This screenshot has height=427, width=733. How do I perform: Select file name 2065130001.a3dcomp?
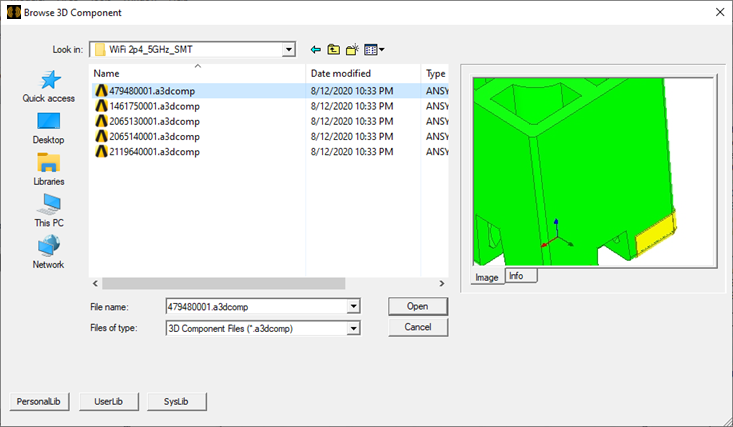click(154, 121)
